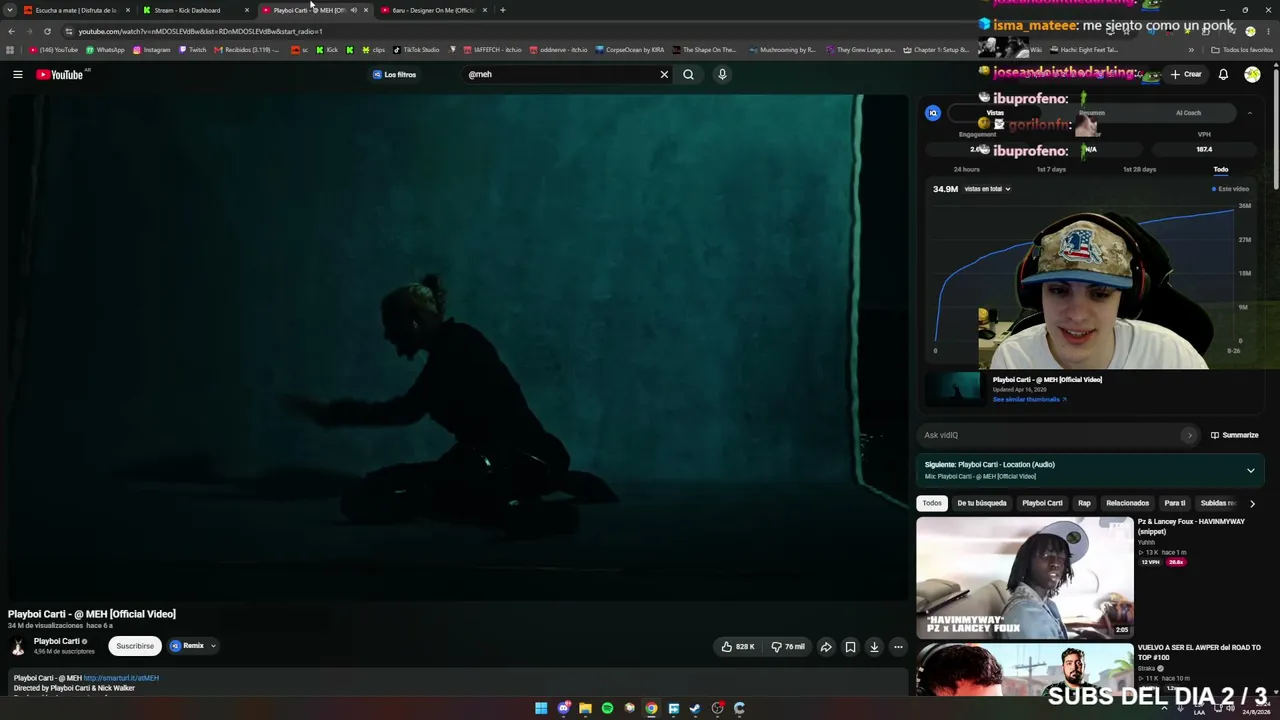Click the Suscribirse button
The width and height of the screenshot is (1280, 720).
coord(135,646)
